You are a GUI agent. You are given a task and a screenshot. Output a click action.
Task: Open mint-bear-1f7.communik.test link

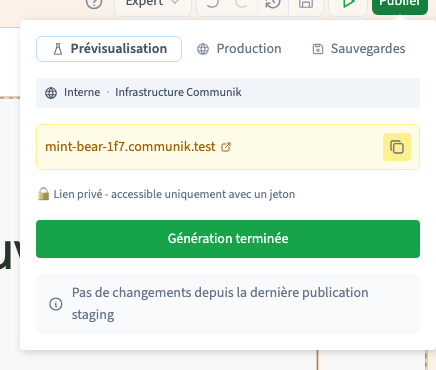click(x=130, y=147)
